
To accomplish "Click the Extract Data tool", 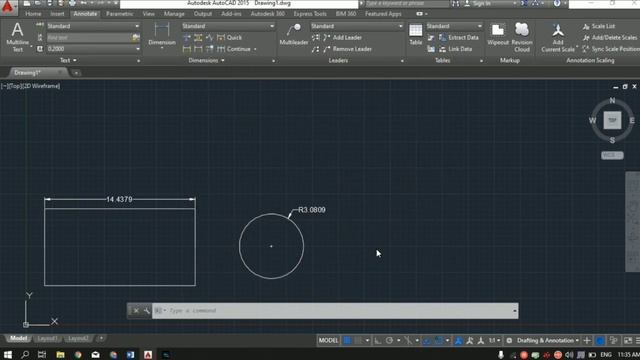I will coord(459,38).
